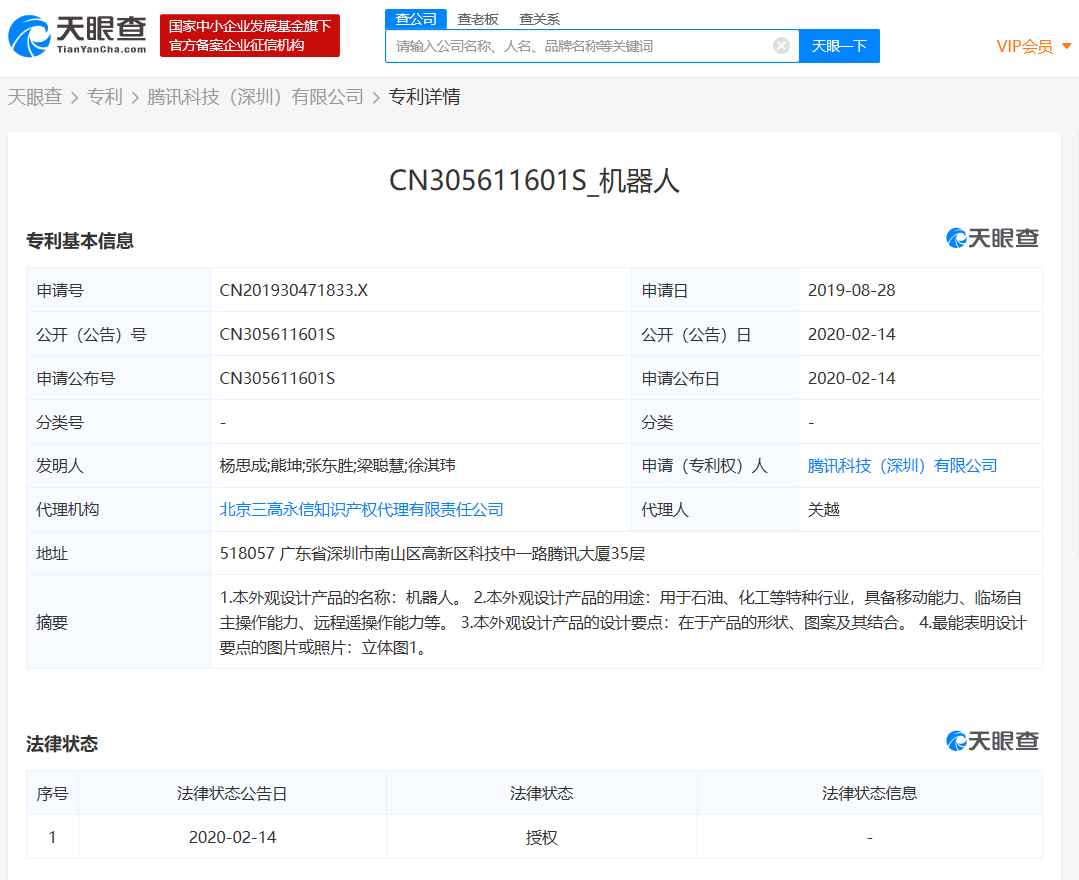The width and height of the screenshot is (1079, 880).
Task: Click 2020-02-14 in the 公开（公告）日 row
Action: click(851, 334)
